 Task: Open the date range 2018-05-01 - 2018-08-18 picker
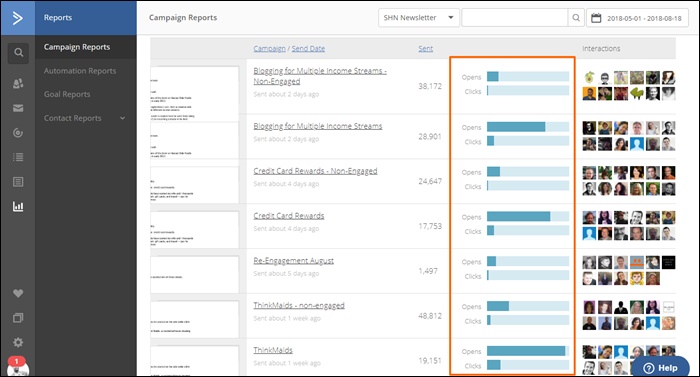coord(637,18)
